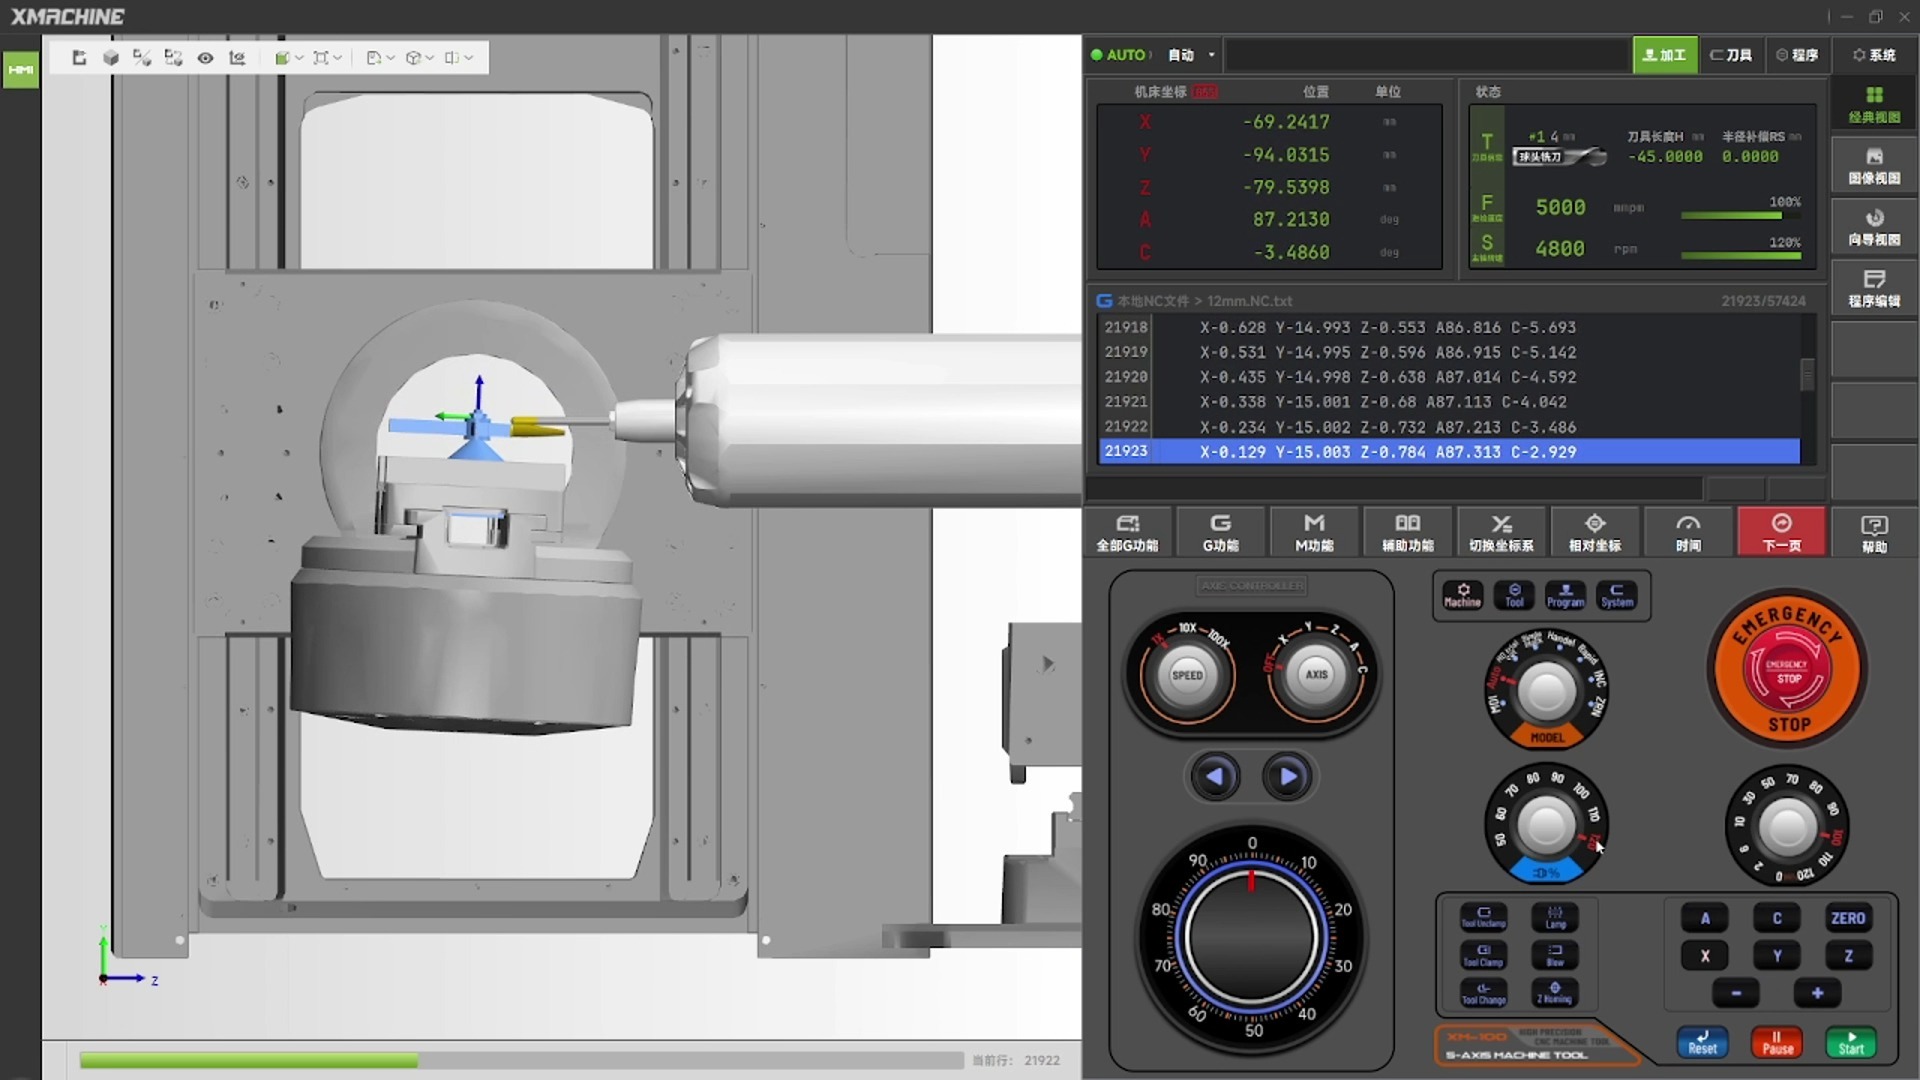Open the M功能 function panel
1920x1080 pixels.
(1314, 532)
